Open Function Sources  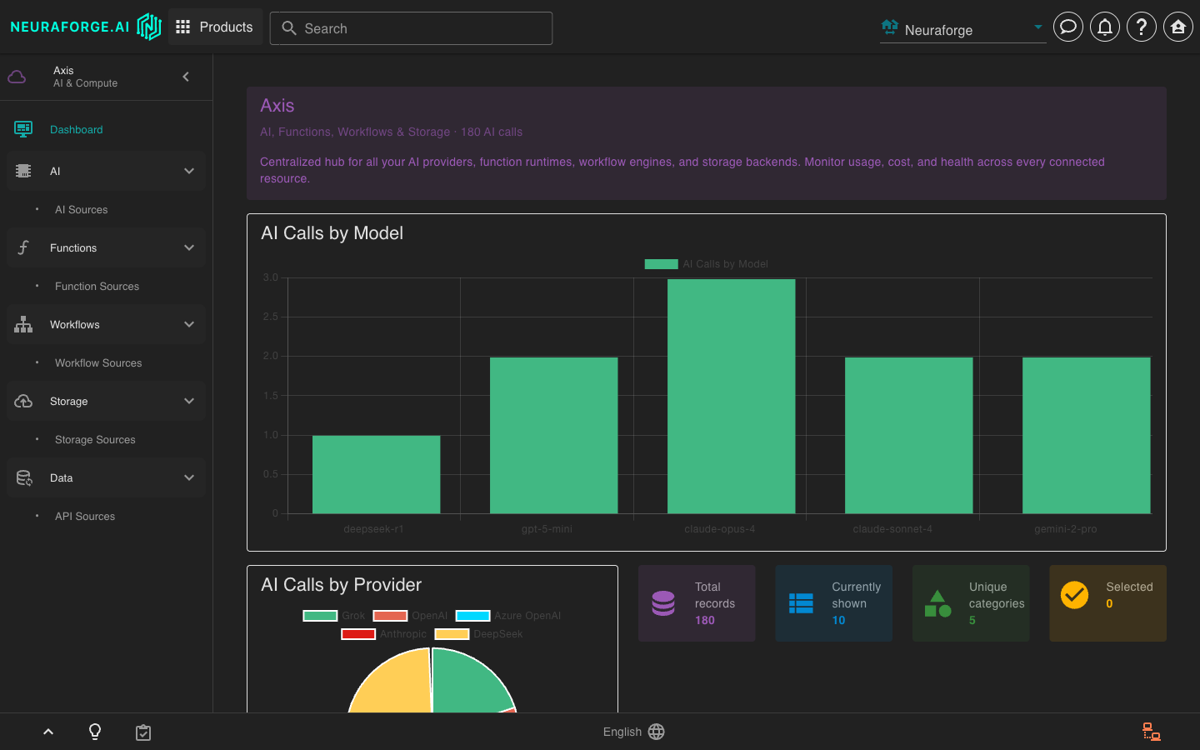[x=97, y=286]
